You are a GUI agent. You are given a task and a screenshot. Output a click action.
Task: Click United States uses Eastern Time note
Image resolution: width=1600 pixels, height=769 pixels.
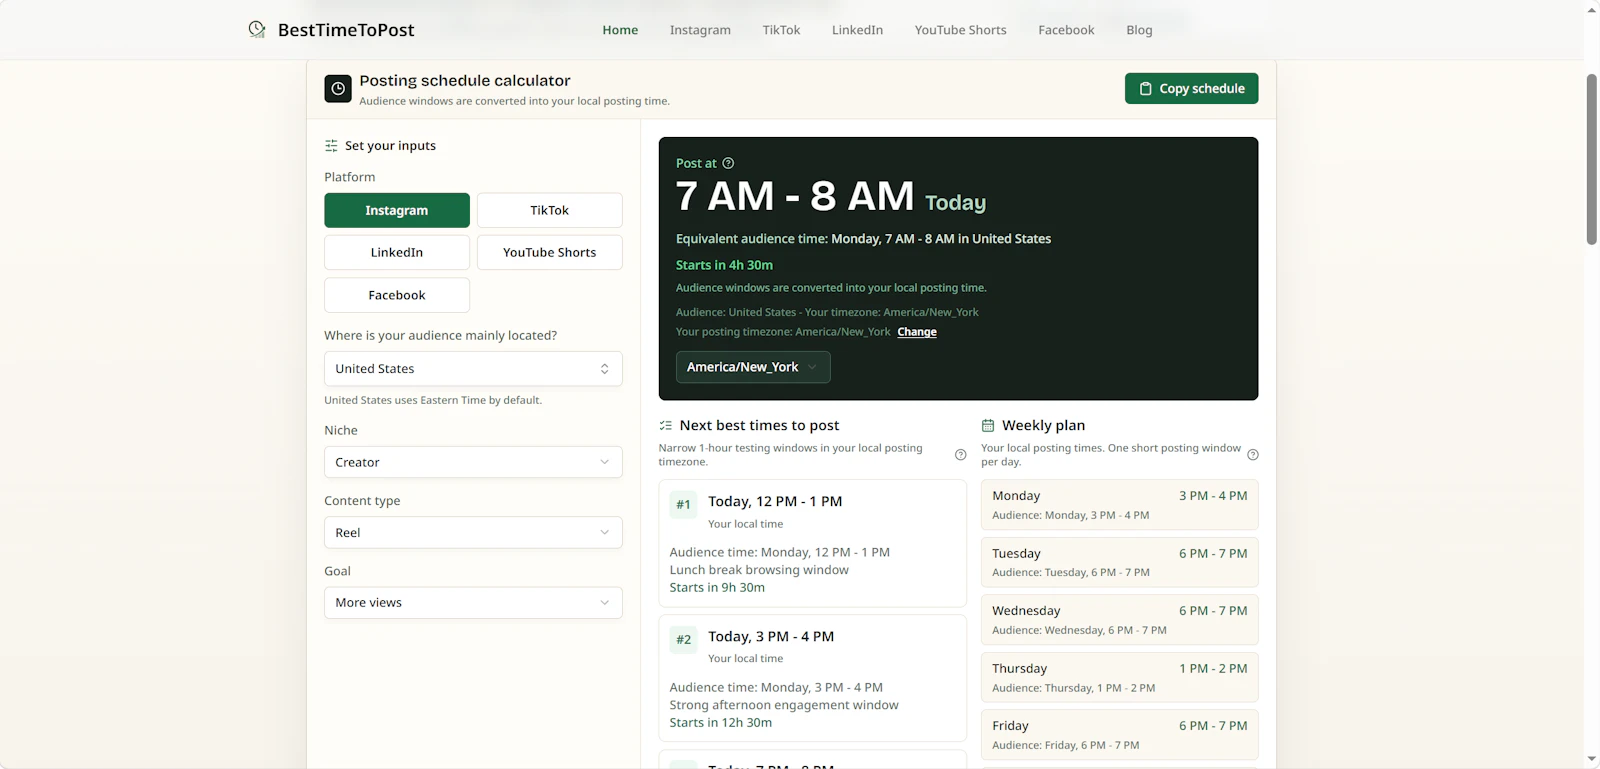click(x=433, y=400)
